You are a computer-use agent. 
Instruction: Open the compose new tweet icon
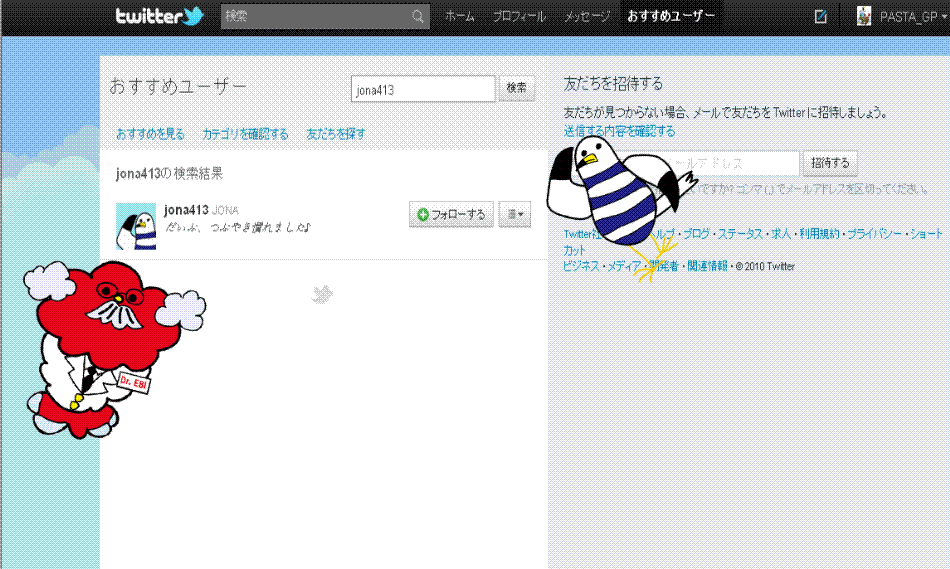click(820, 16)
